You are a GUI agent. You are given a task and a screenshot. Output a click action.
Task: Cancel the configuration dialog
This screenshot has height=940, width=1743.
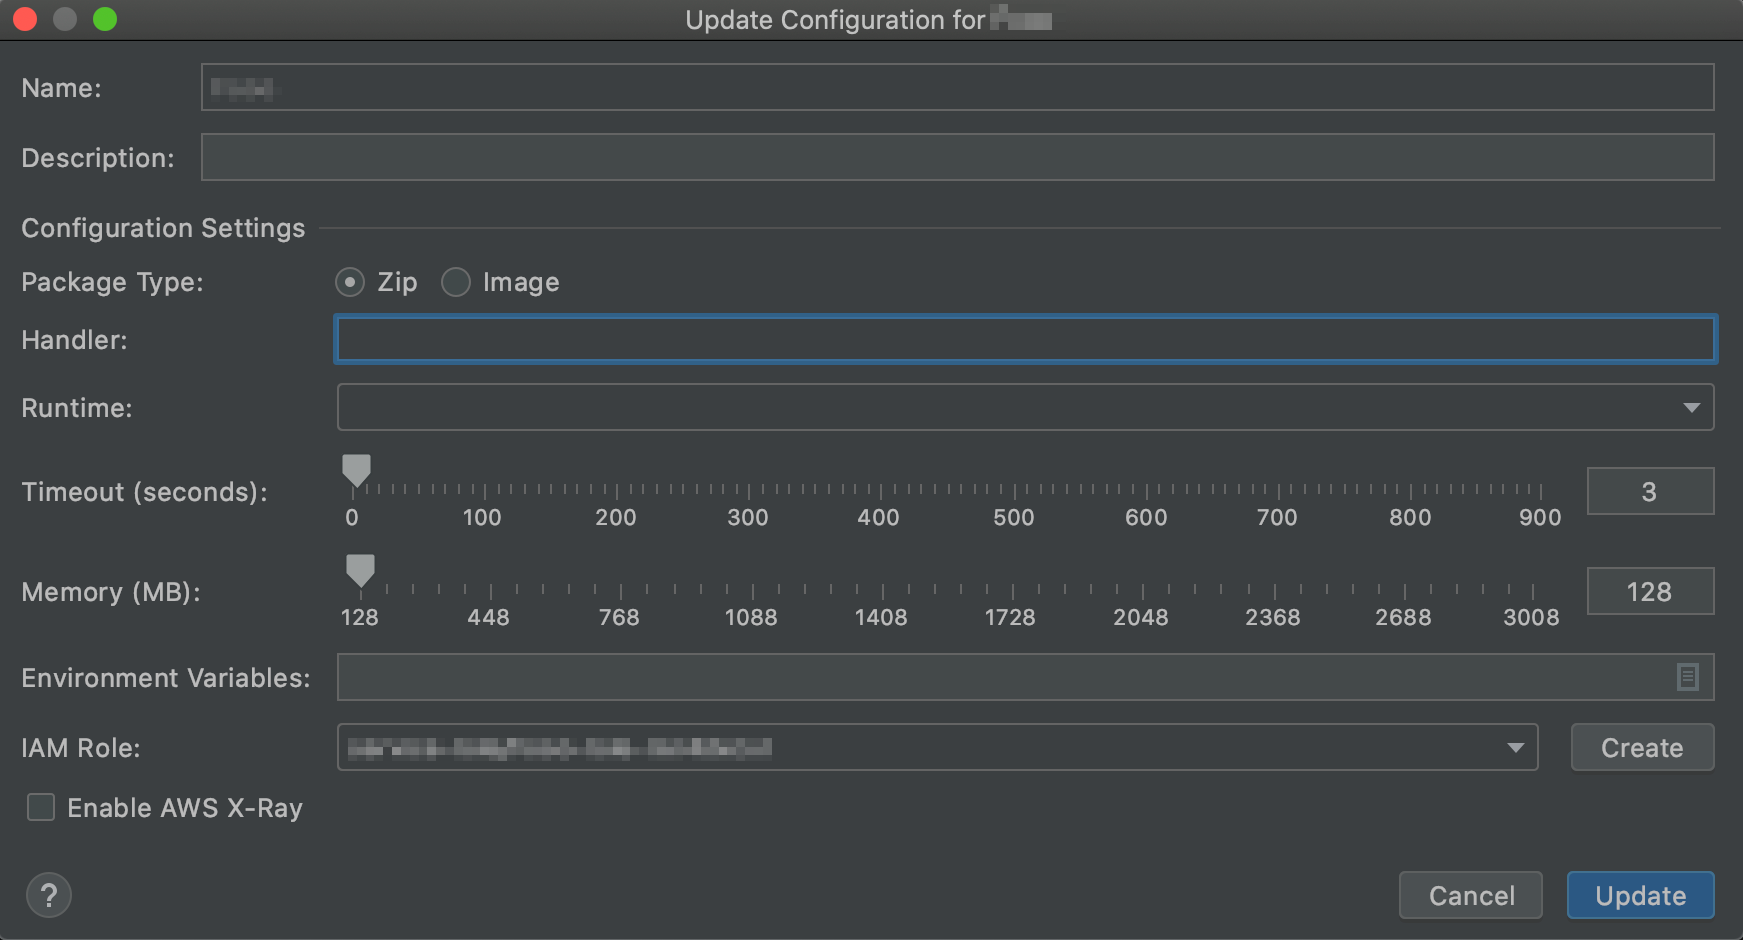click(1470, 895)
